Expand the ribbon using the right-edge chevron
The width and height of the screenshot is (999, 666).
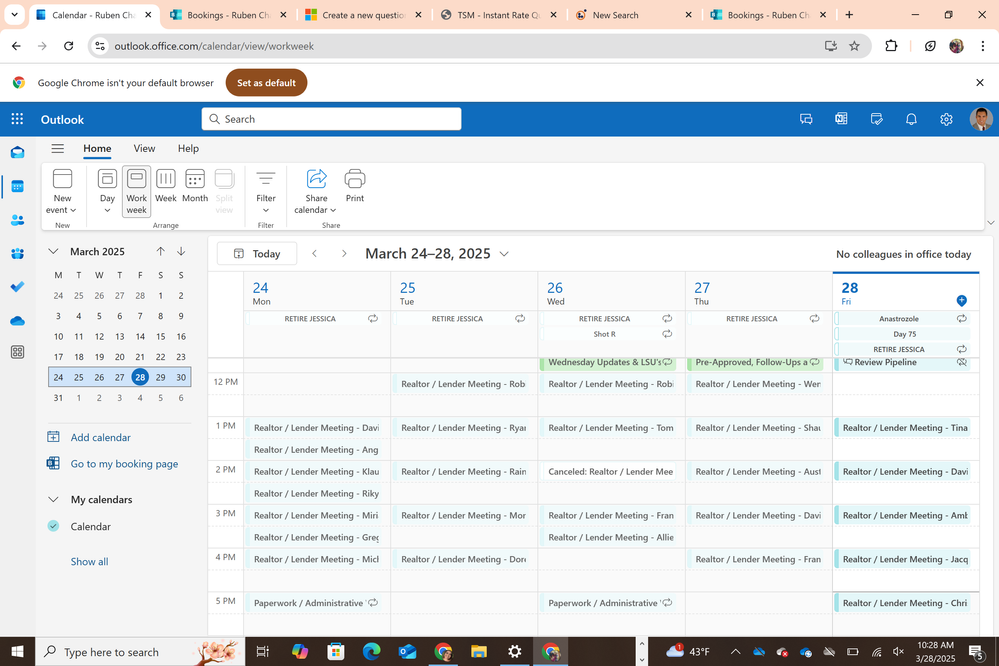(990, 222)
